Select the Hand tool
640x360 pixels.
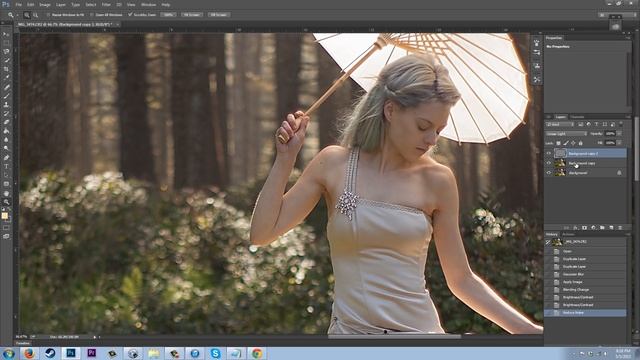(x=6, y=193)
